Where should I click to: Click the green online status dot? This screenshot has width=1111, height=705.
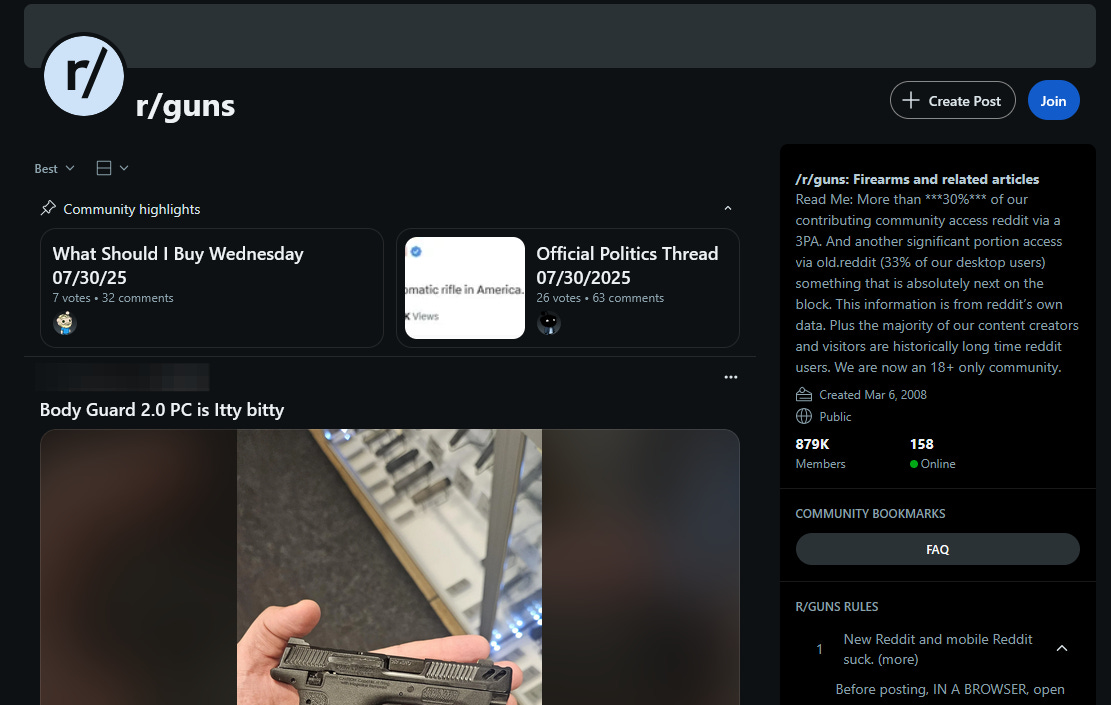point(914,464)
